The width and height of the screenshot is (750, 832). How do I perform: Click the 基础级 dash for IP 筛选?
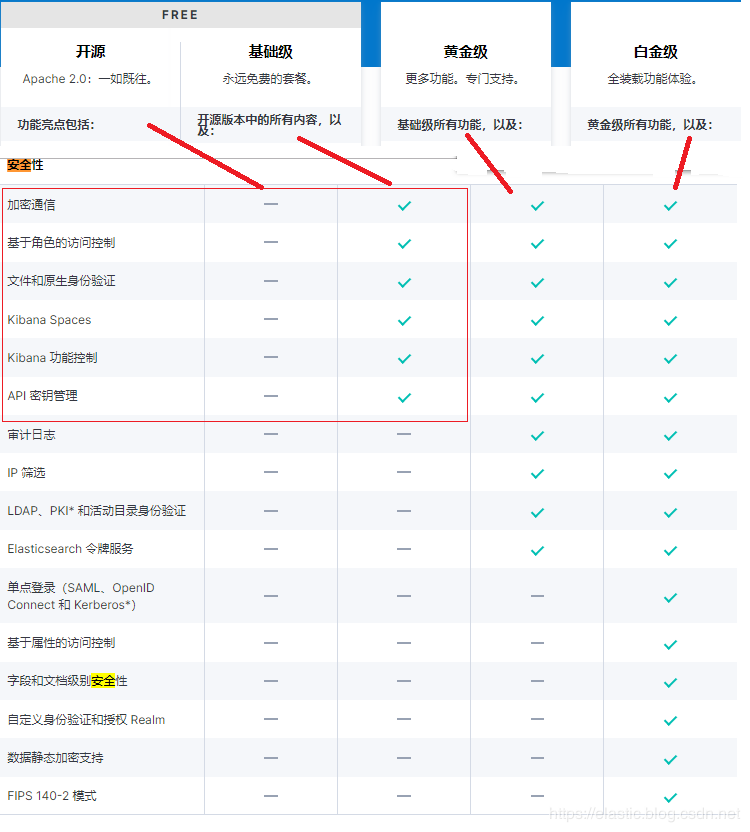tap(404, 472)
